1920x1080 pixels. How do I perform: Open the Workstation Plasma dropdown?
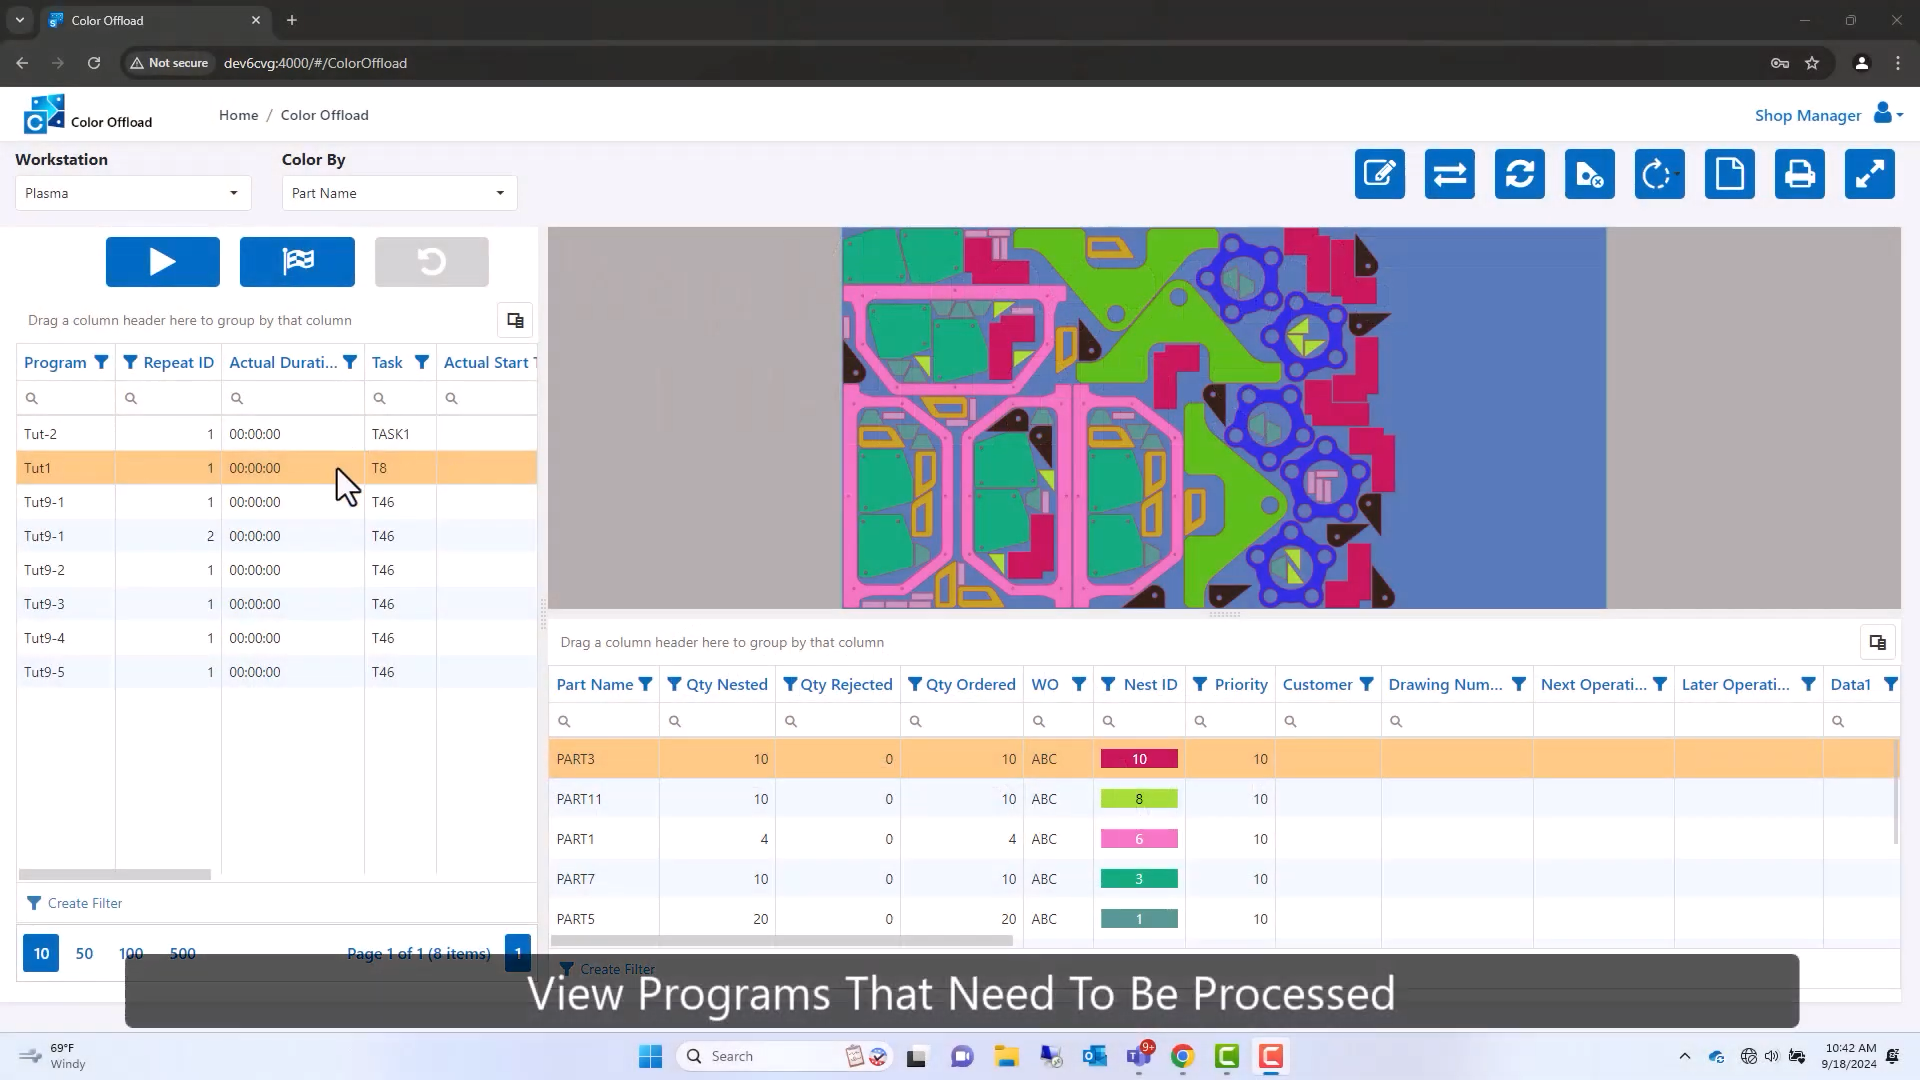pyautogui.click(x=133, y=193)
